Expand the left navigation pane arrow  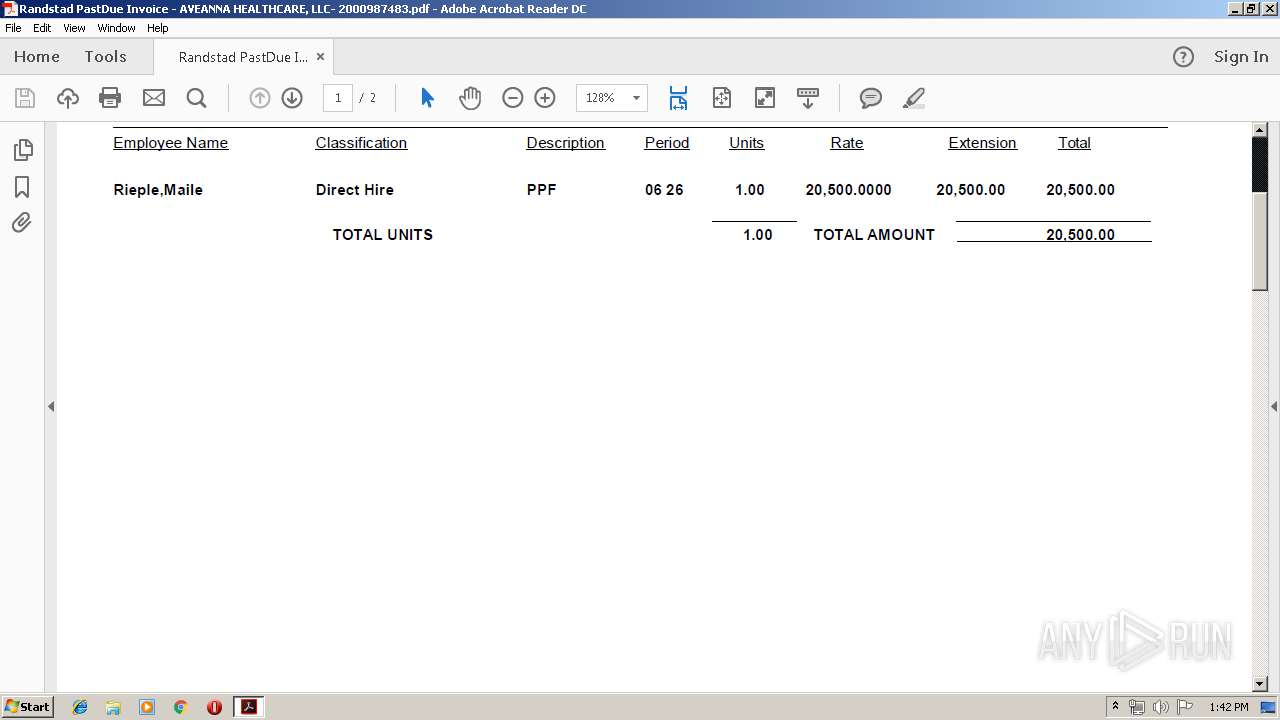[x=51, y=406]
